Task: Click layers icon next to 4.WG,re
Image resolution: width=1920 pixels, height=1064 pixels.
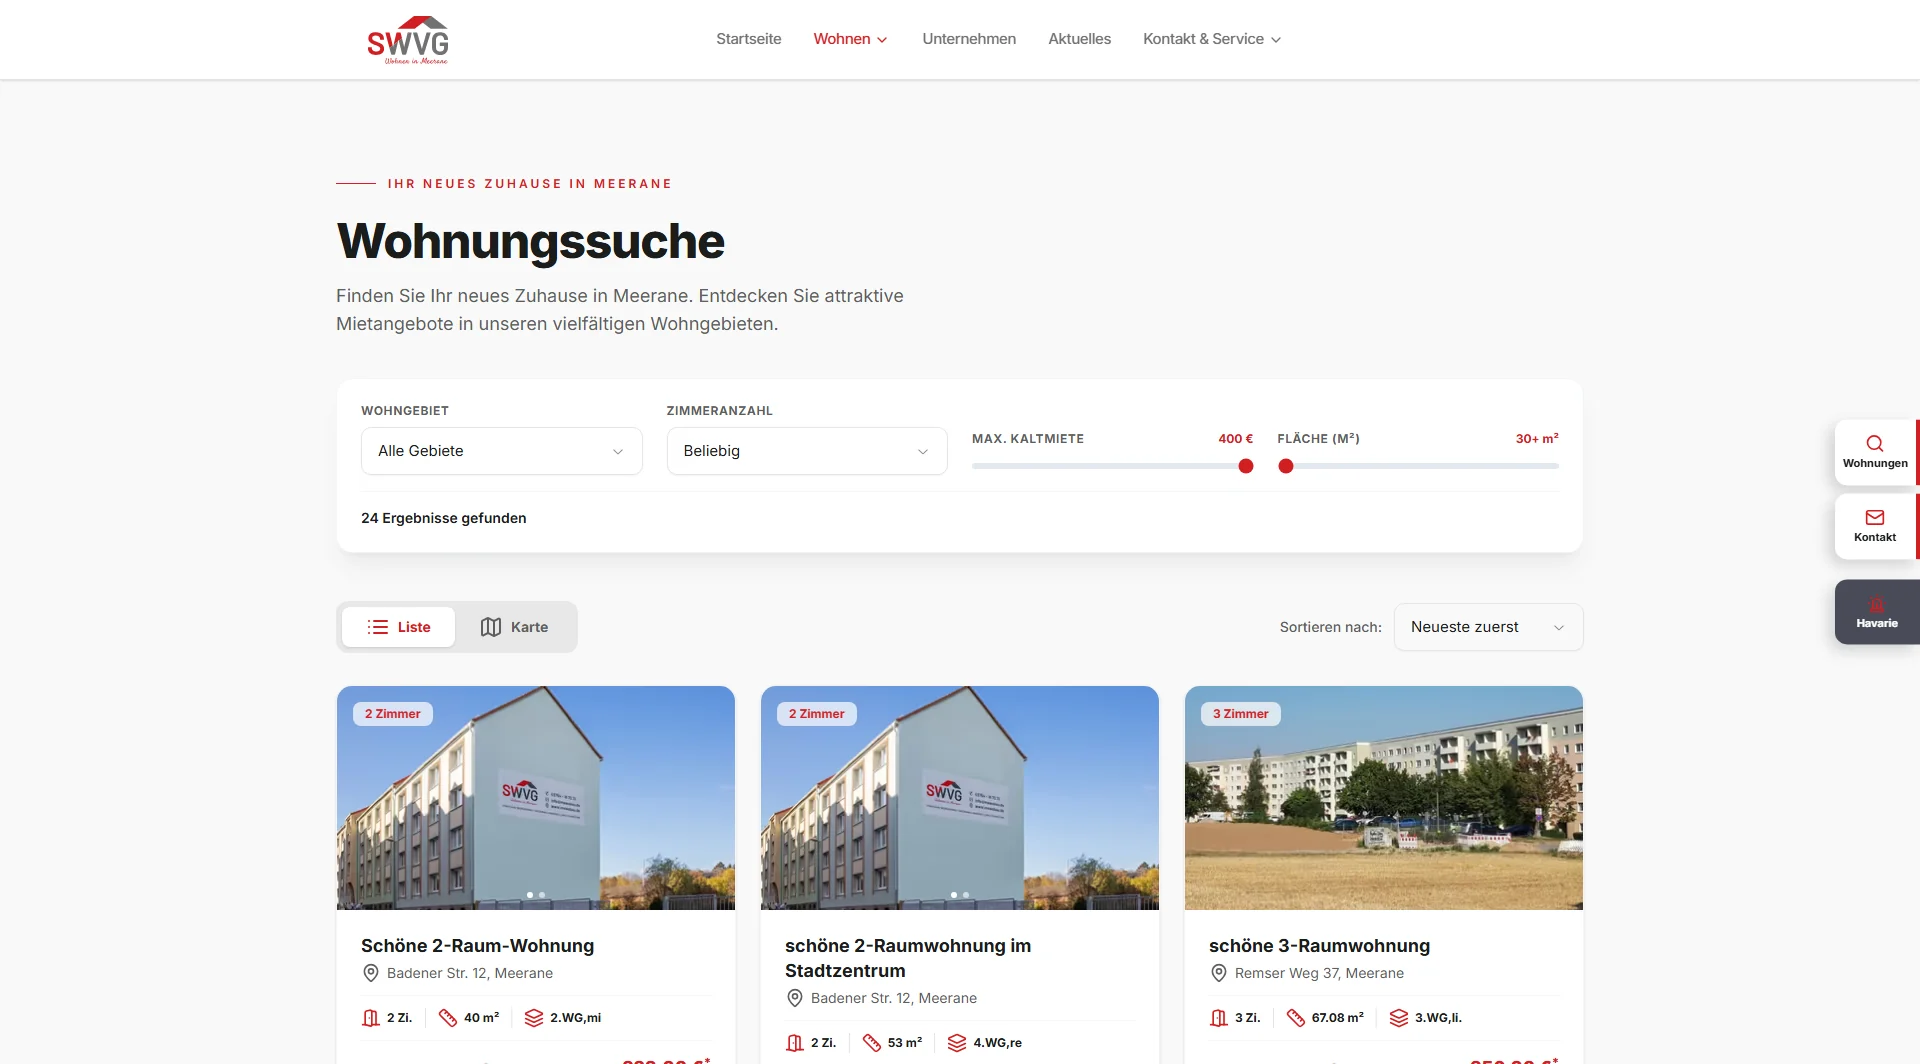Action: 957,1043
